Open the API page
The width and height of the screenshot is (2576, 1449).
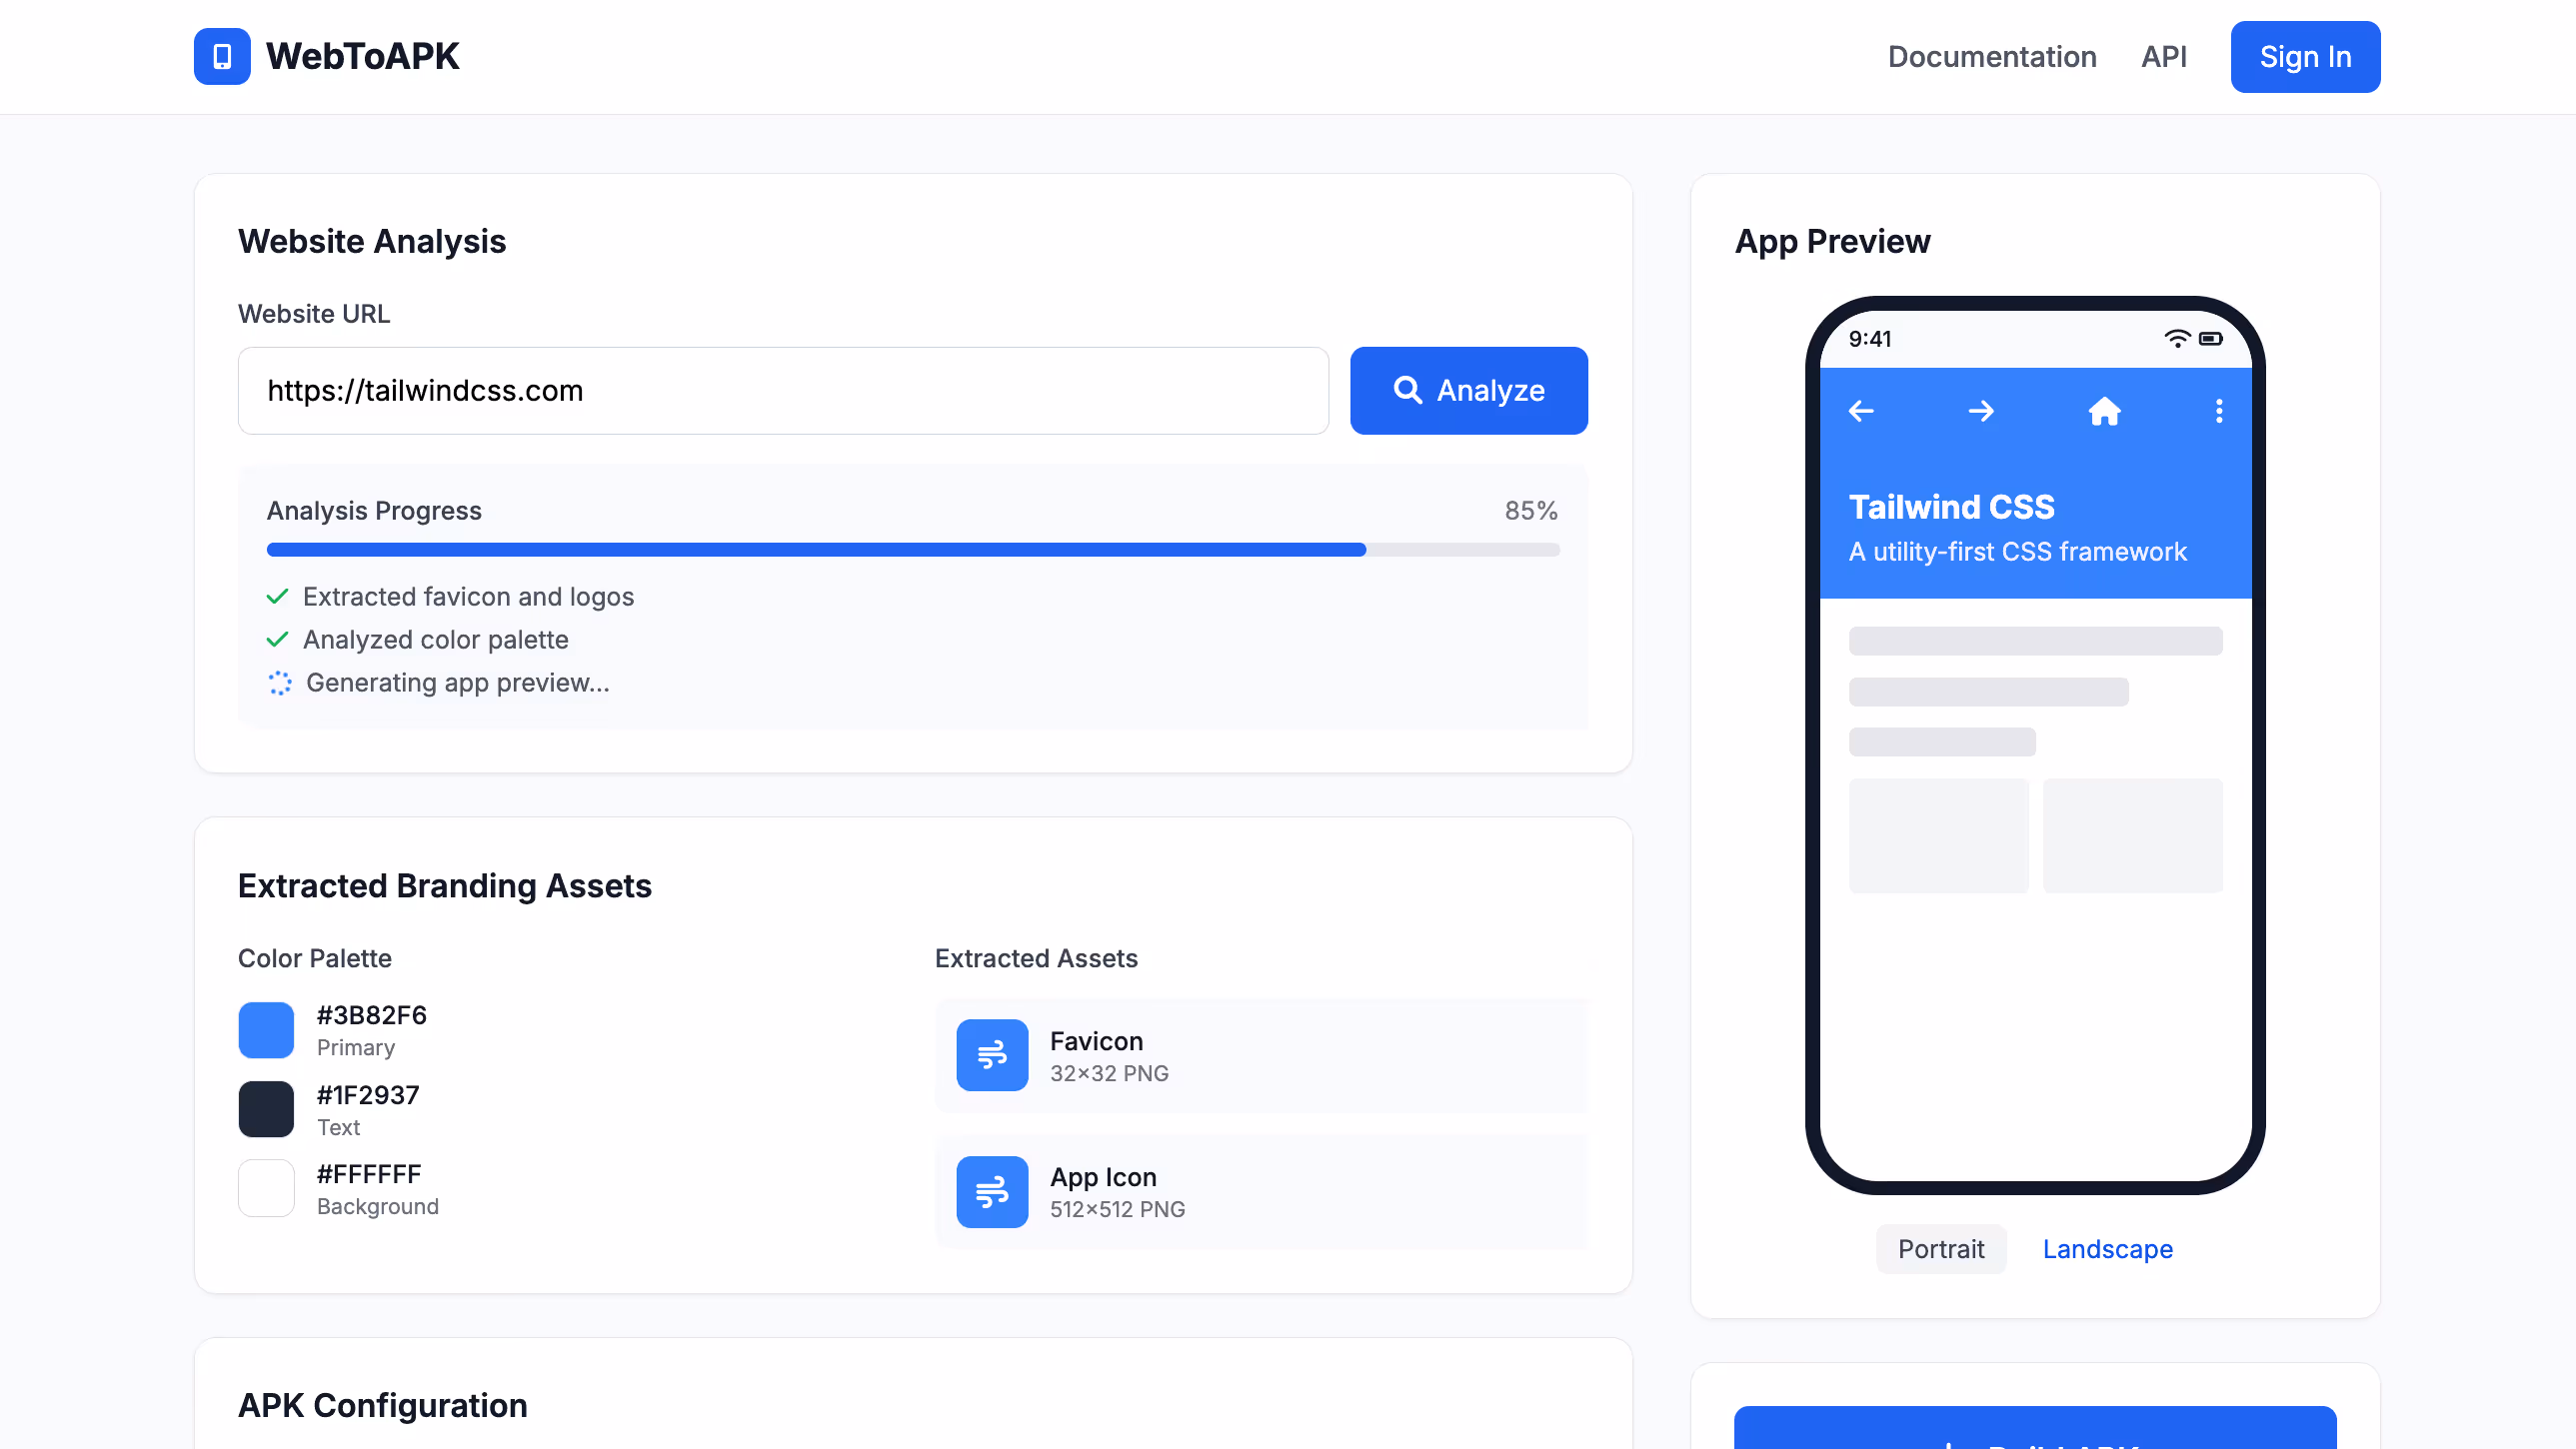2163,56
